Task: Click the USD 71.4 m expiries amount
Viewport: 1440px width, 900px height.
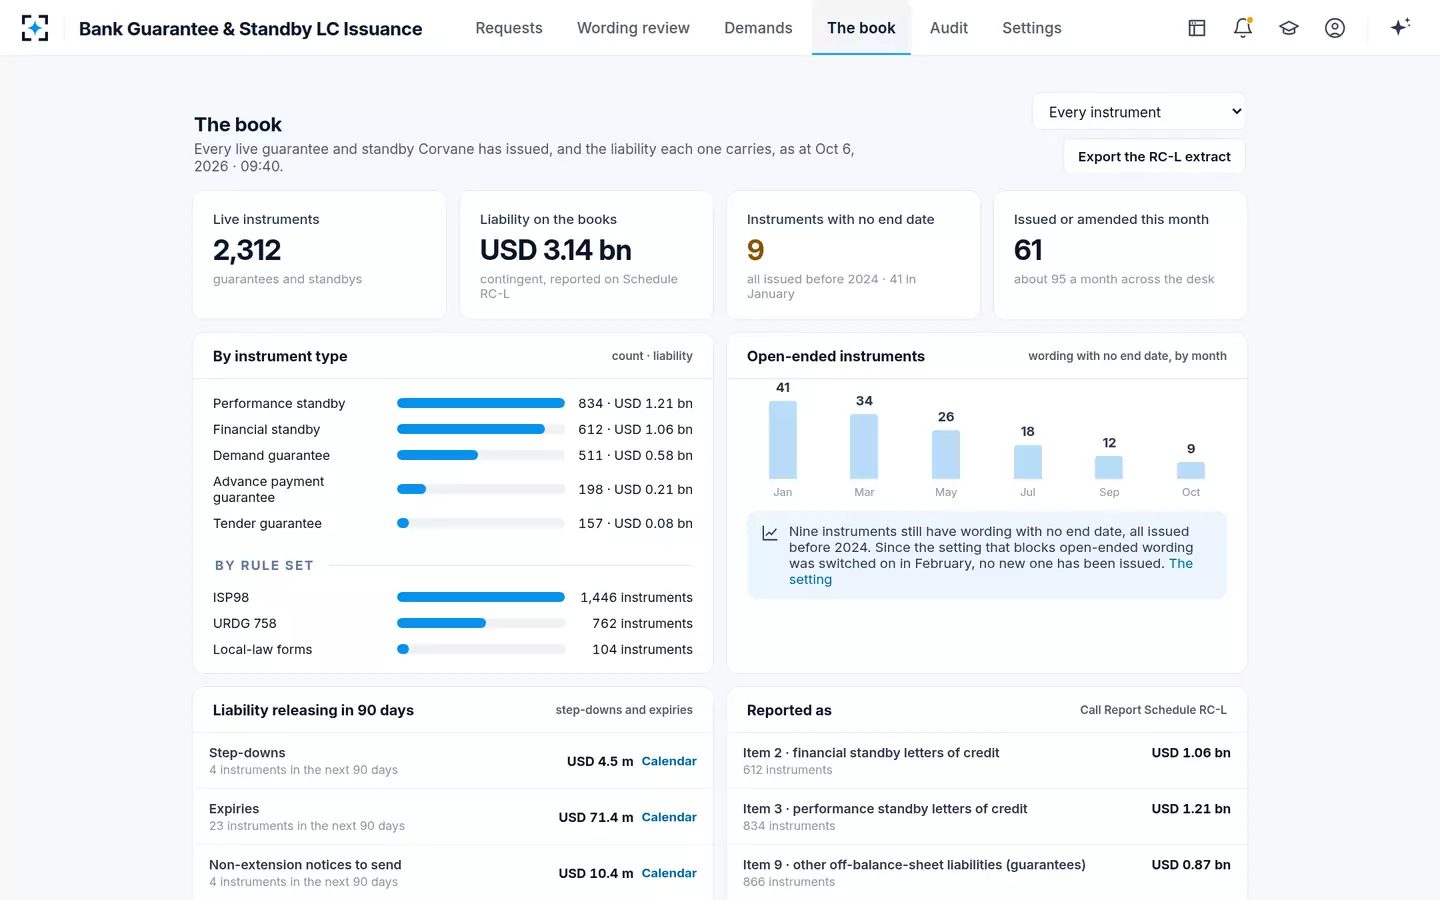Action: [x=596, y=817]
